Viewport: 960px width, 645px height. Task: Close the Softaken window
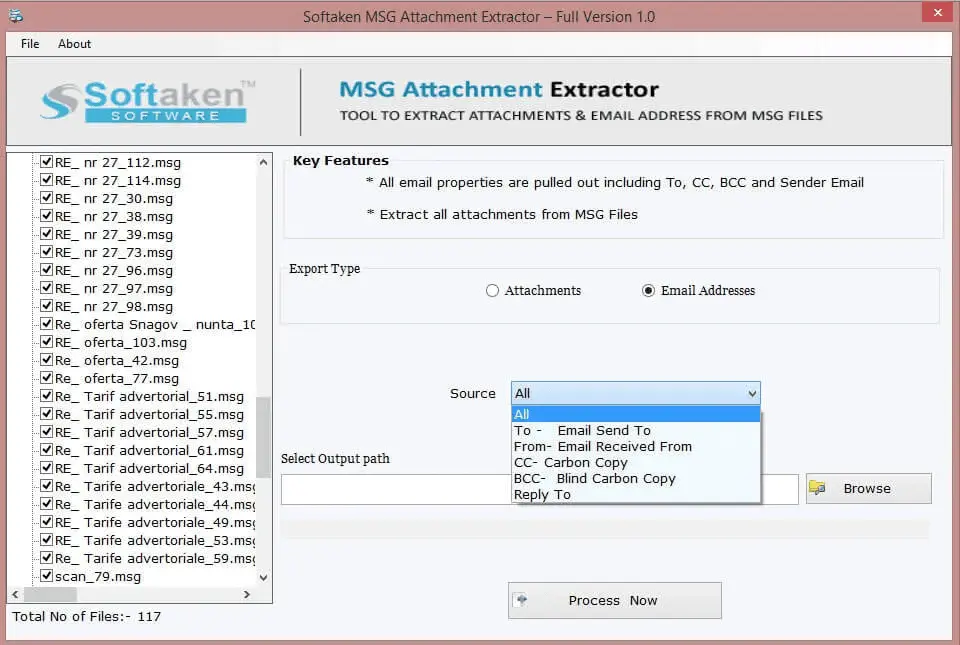click(937, 12)
